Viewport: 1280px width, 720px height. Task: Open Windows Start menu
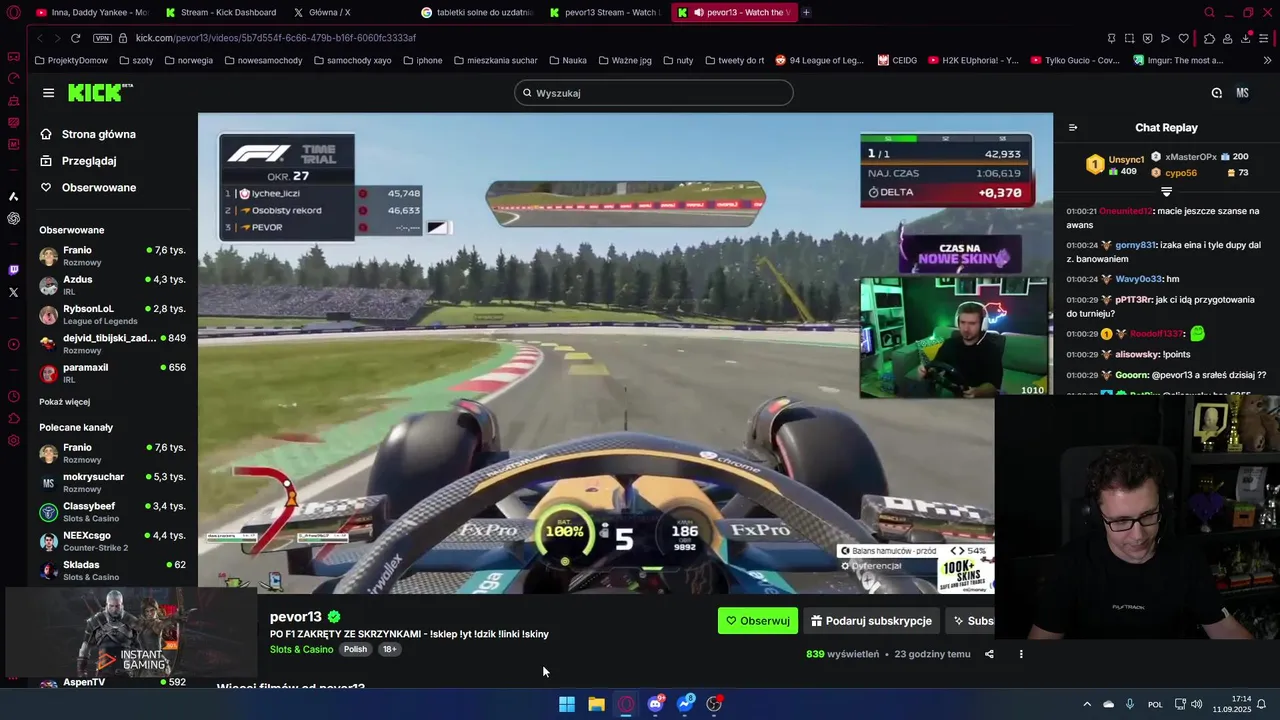click(567, 704)
